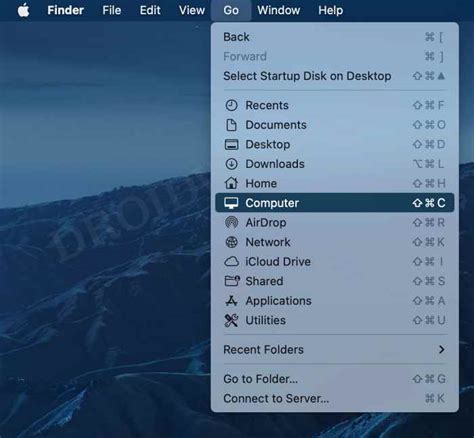This screenshot has width=474, height=438.
Task: Open the Window menu
Action: (278, 10)
